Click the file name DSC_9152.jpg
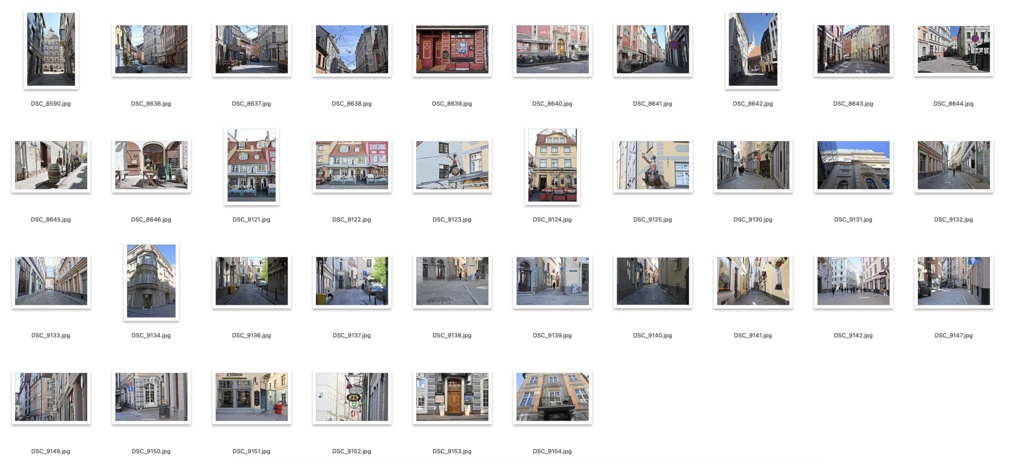The width and height of the screenshot is (1024, 464). [351, 451]
